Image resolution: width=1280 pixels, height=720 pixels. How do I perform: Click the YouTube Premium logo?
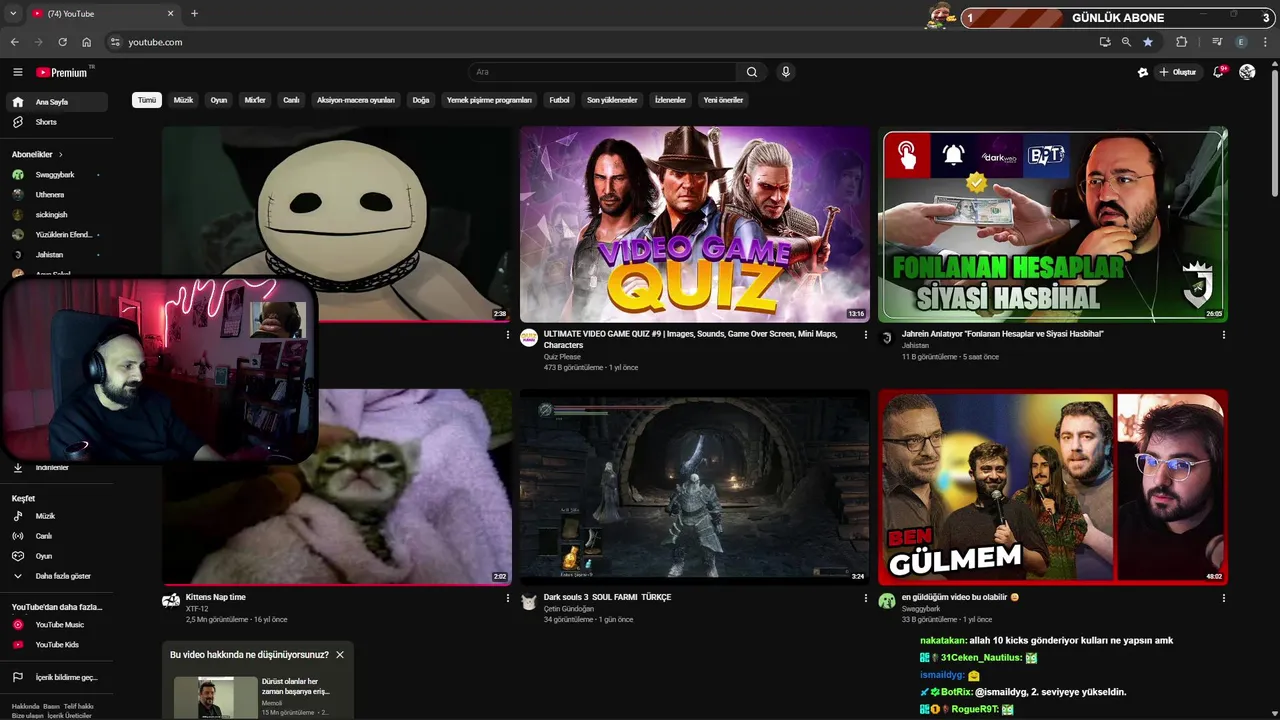(63, 72)
